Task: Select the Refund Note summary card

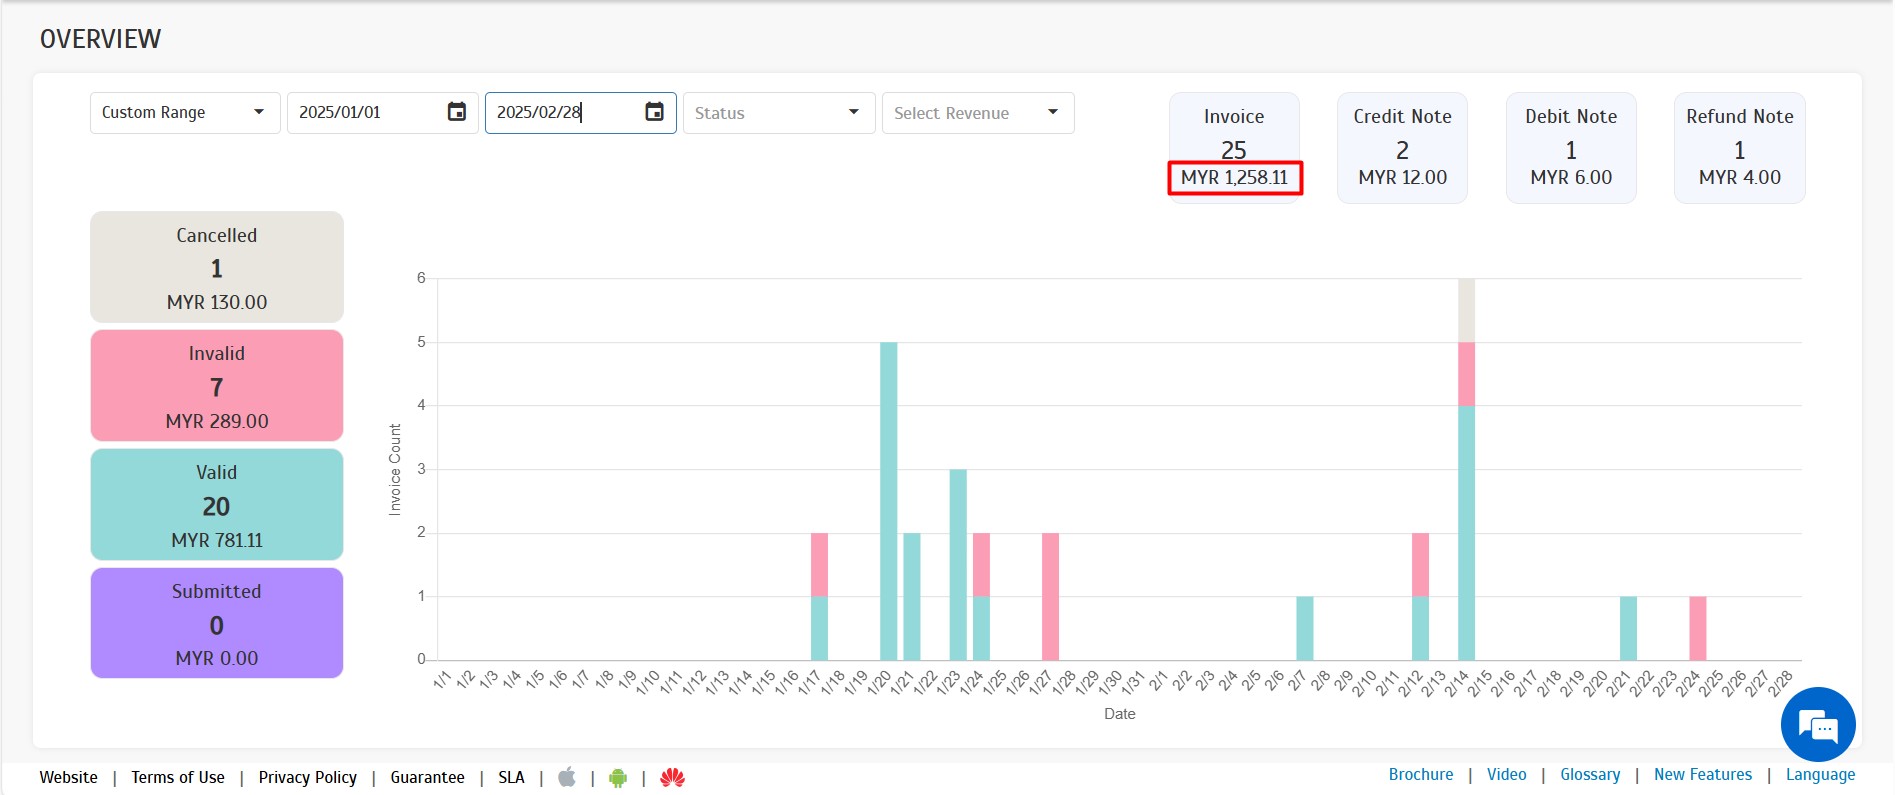Action: point(1739,148)
